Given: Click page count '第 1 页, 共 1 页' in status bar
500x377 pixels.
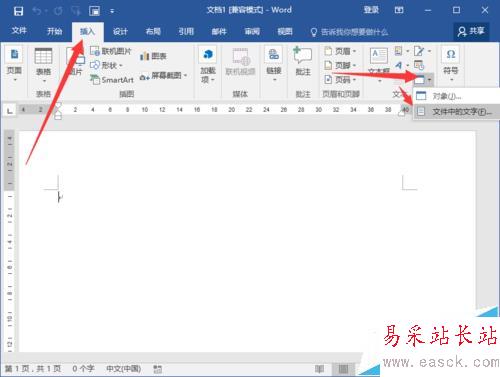Looking at the screenshot, I should coord(33,369).
